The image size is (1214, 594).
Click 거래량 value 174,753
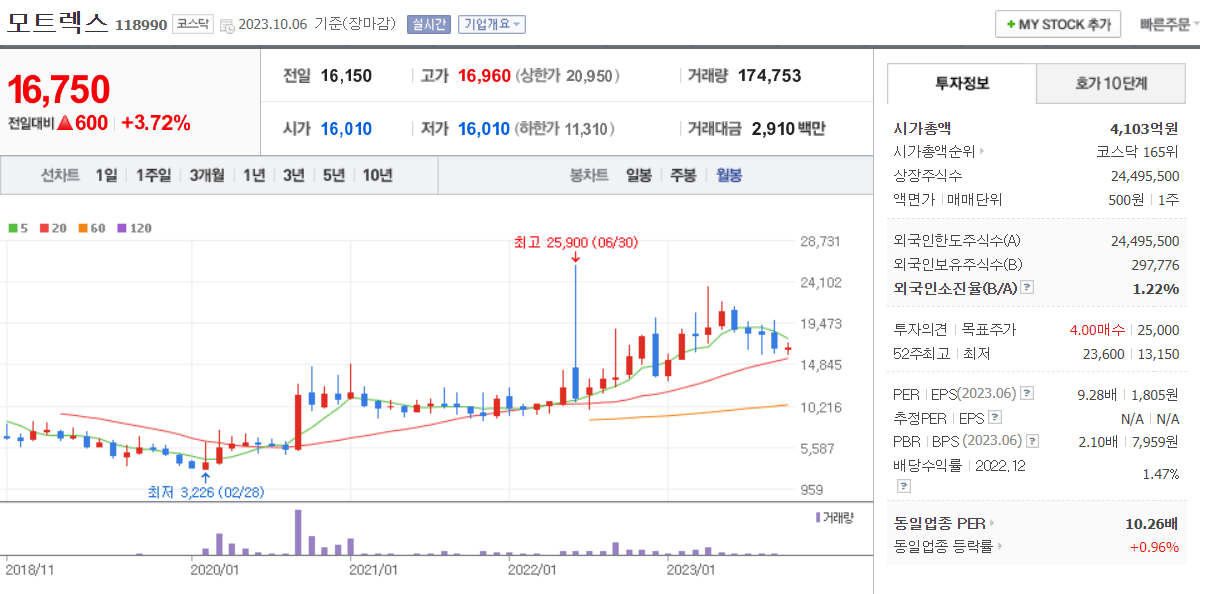(x=768, y=75)
